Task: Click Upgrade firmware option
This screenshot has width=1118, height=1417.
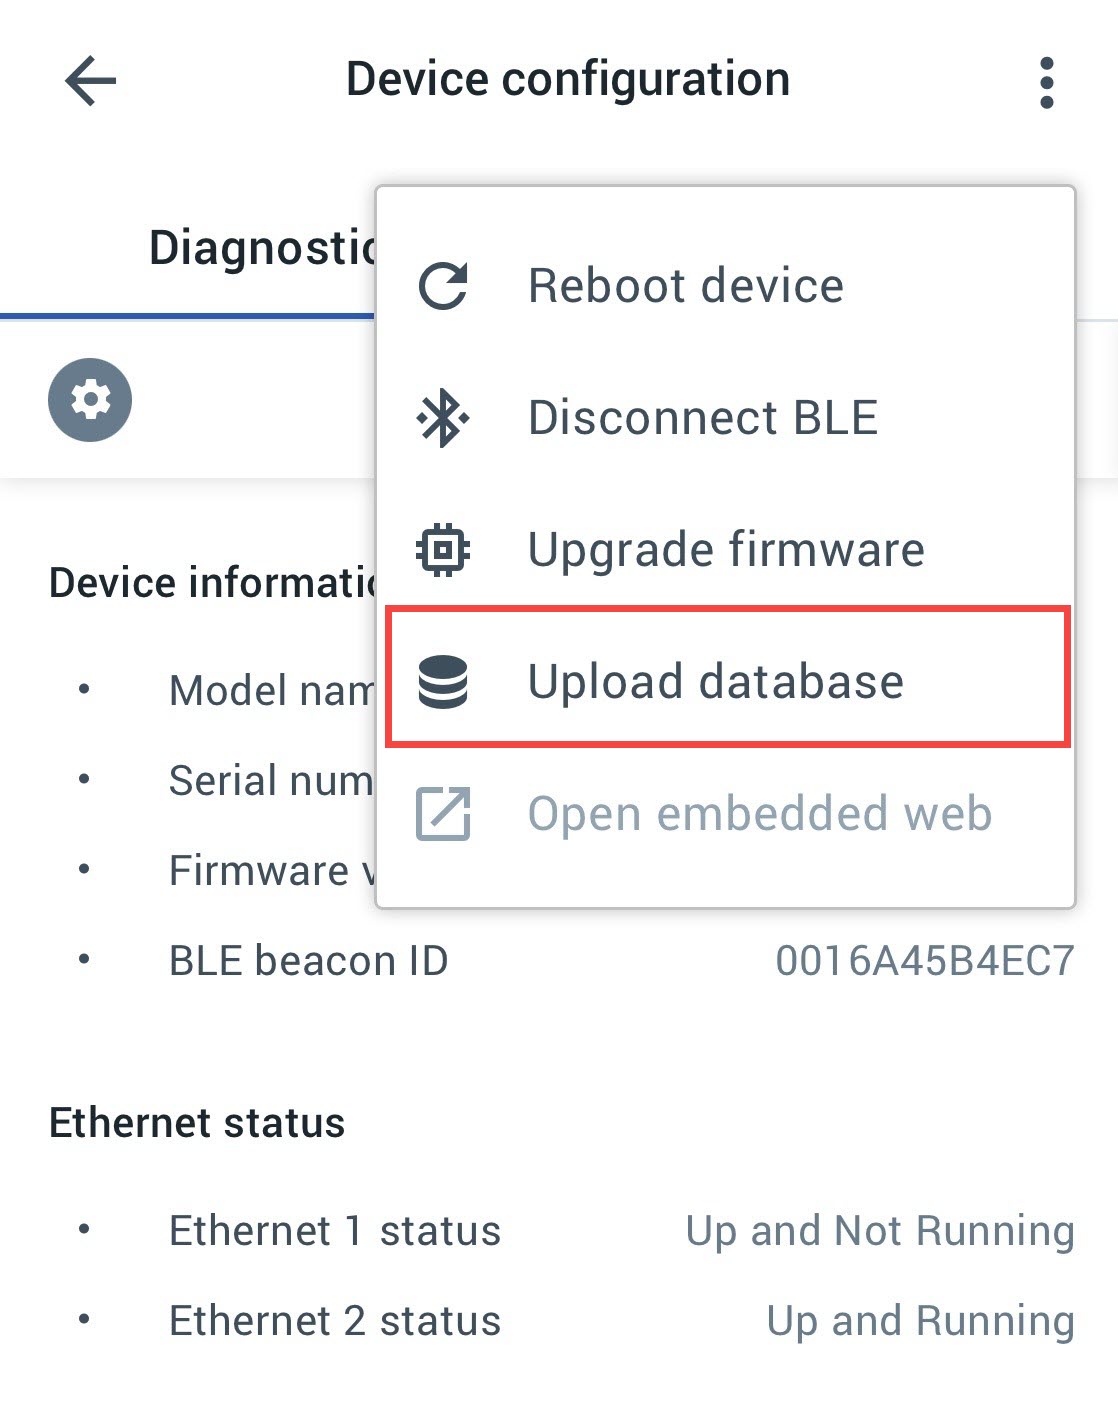Action: (726, 549)
